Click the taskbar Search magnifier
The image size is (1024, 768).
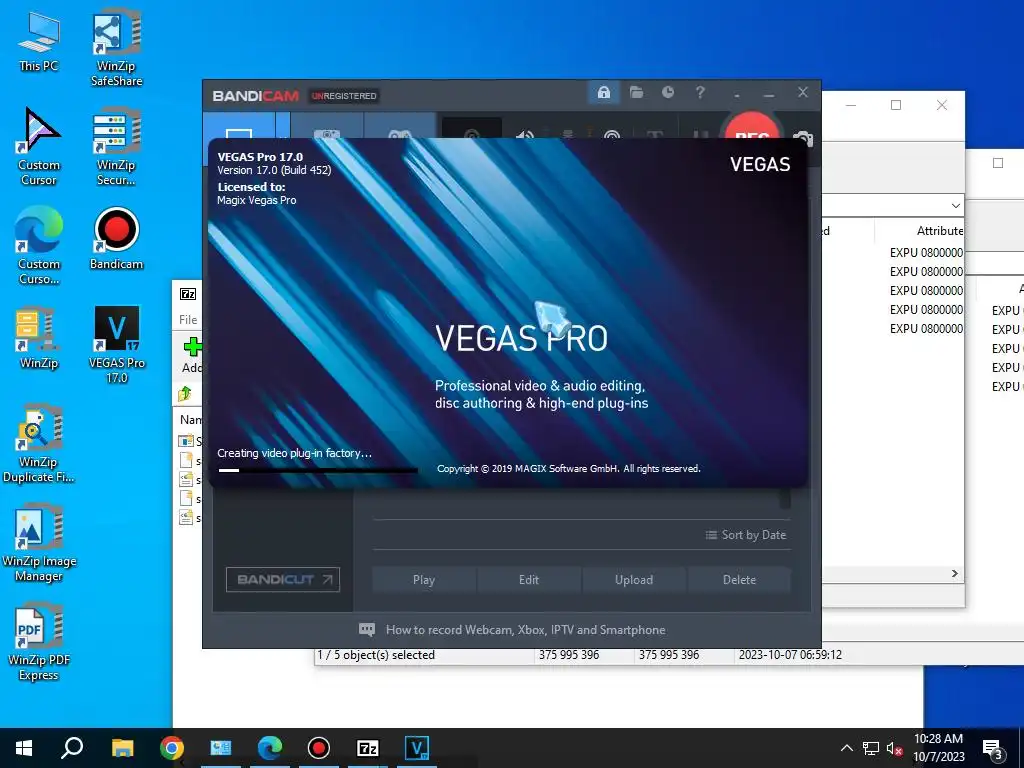tap(72, 747)
